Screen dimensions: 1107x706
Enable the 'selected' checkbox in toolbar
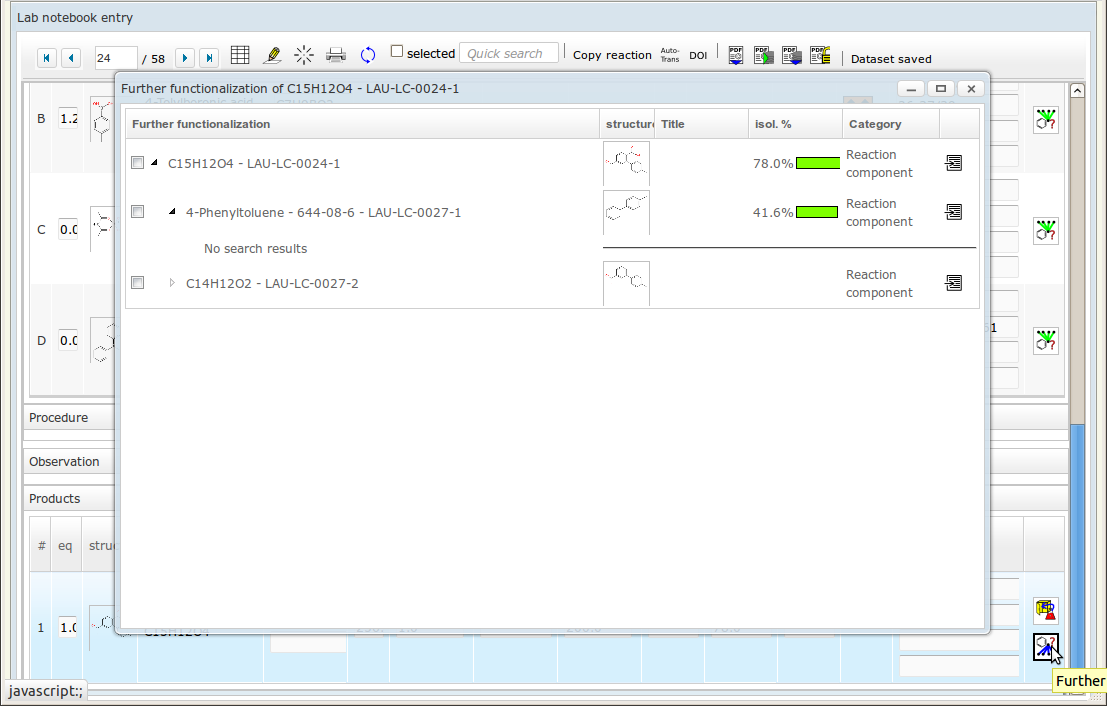[397, 52]
